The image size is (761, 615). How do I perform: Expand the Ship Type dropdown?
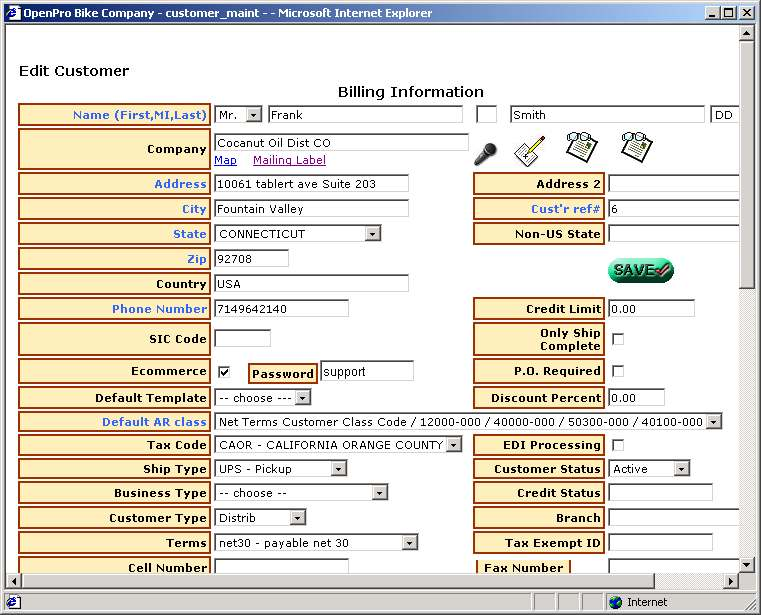pyautogui.click(x=338, y=469)
